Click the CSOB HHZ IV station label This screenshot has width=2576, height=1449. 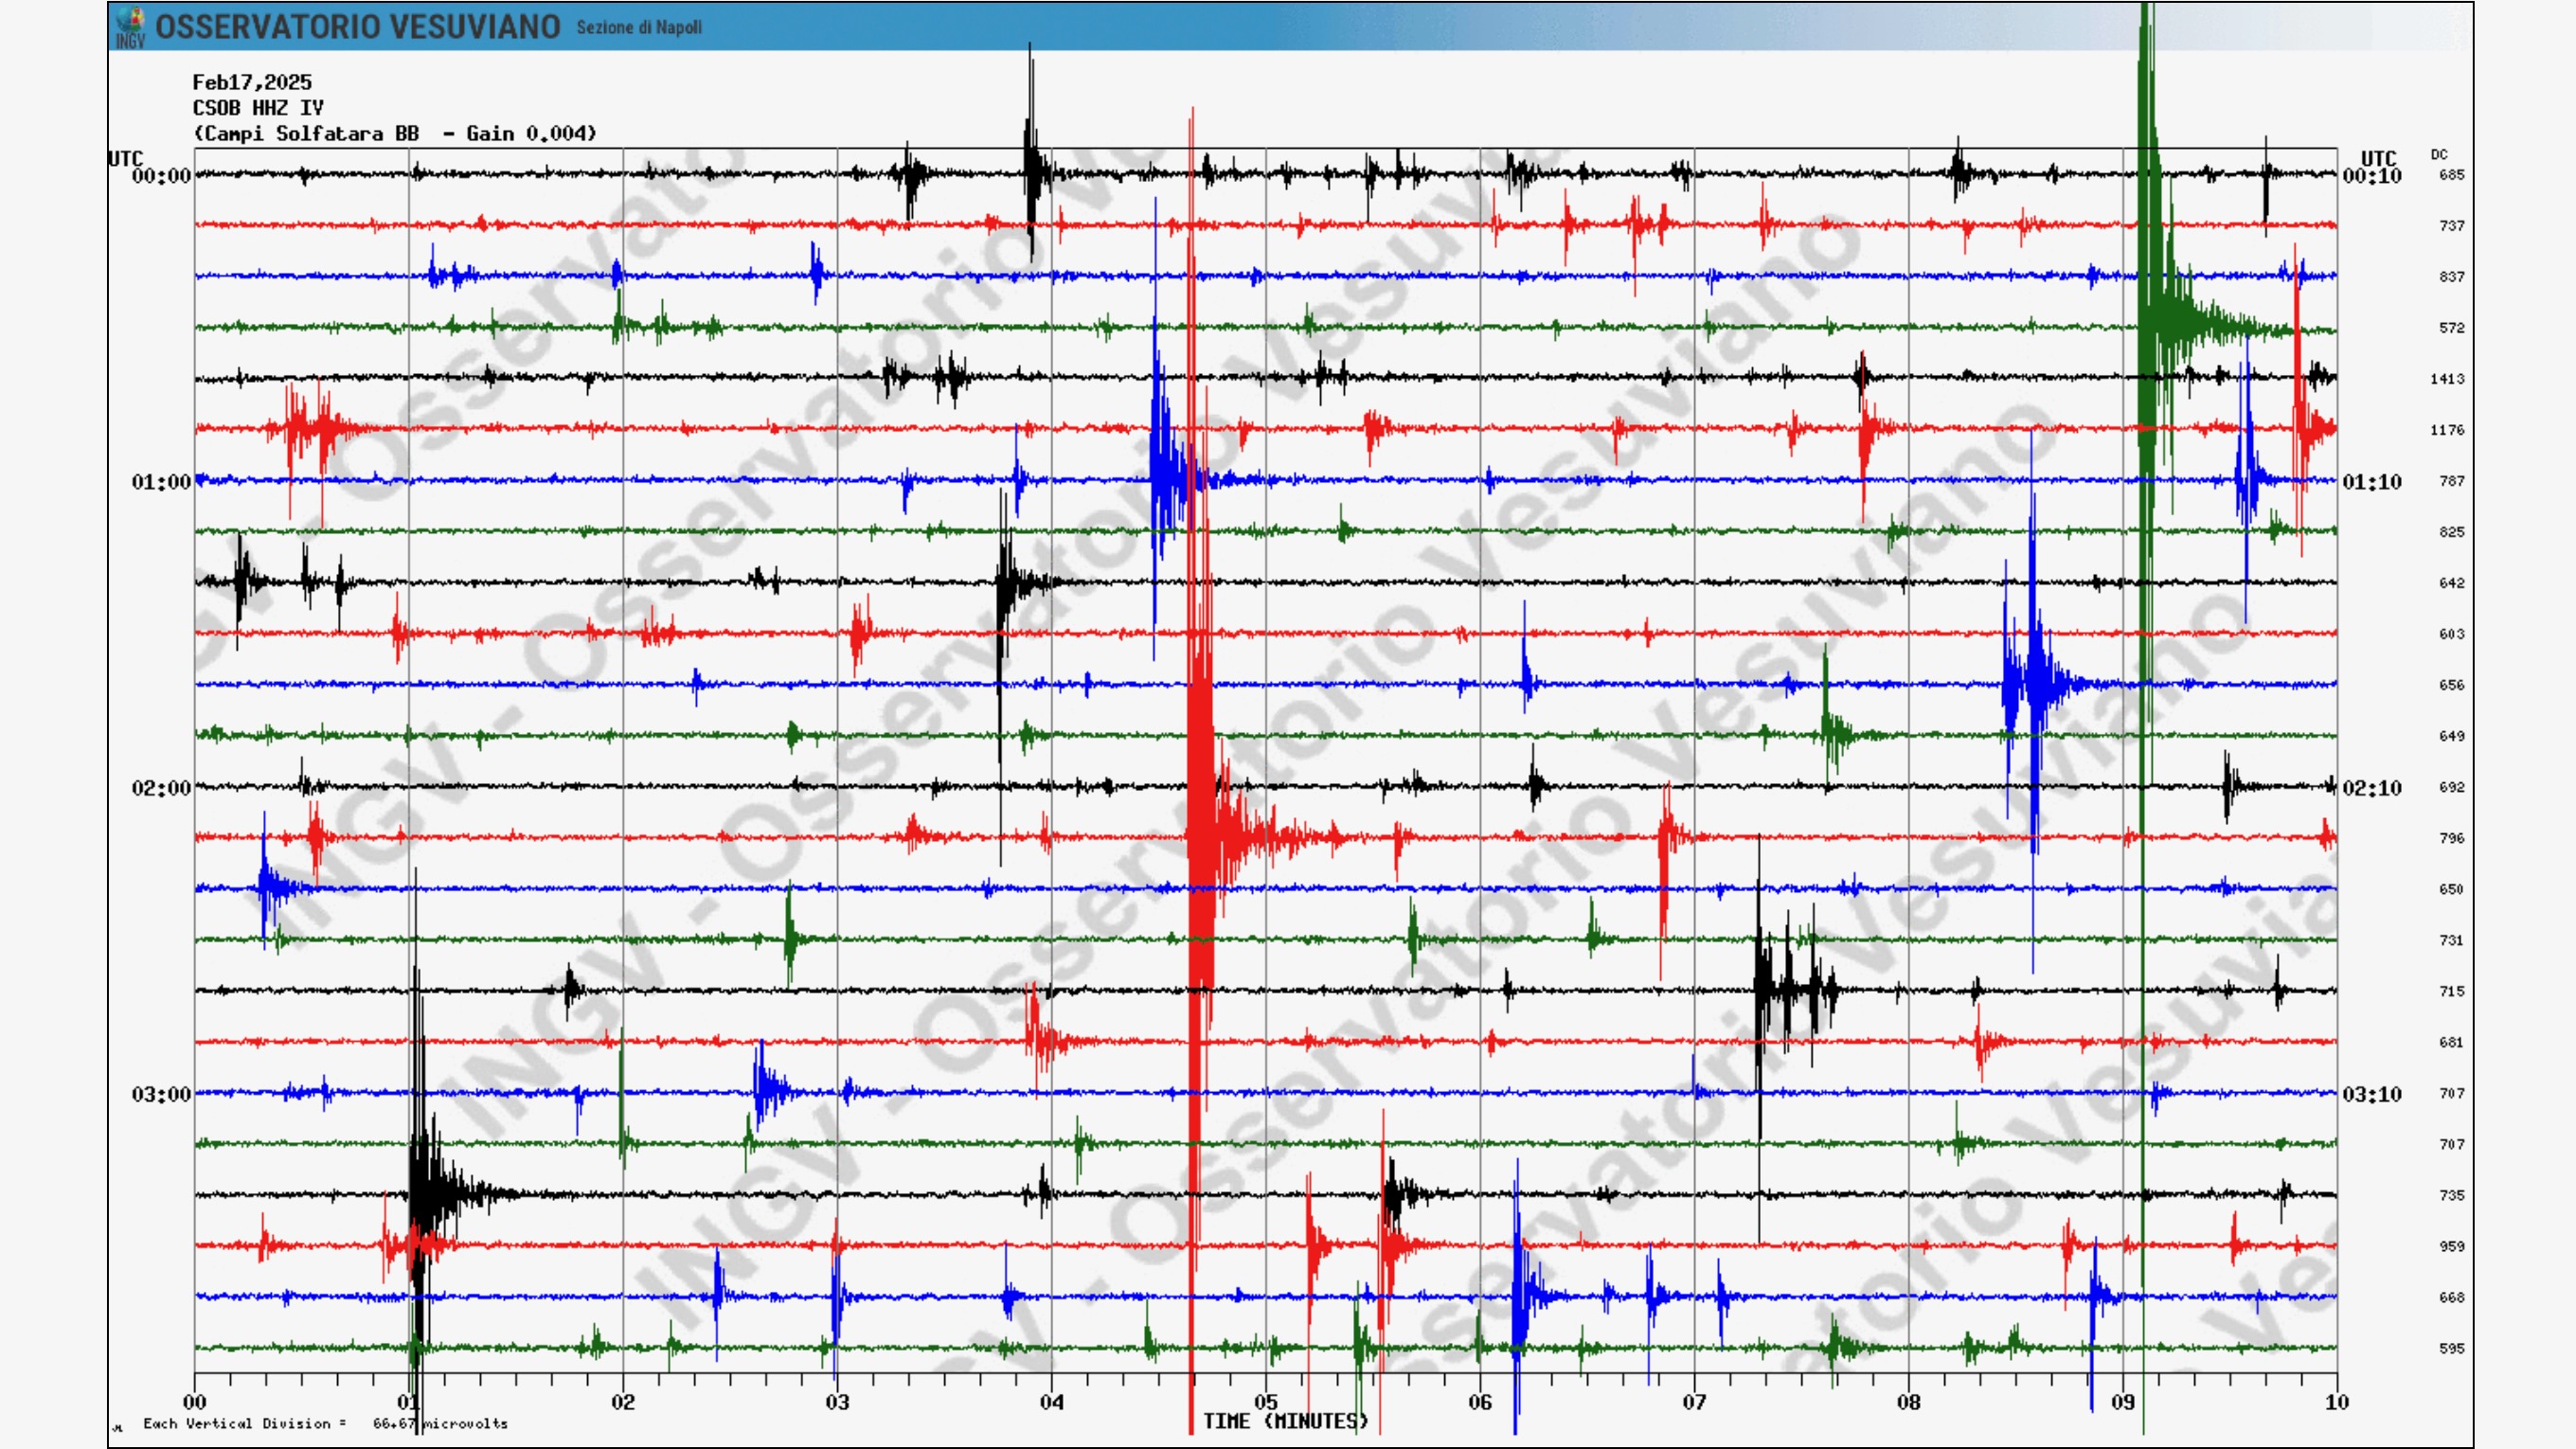pyautogui.click(x=258, y=108)
